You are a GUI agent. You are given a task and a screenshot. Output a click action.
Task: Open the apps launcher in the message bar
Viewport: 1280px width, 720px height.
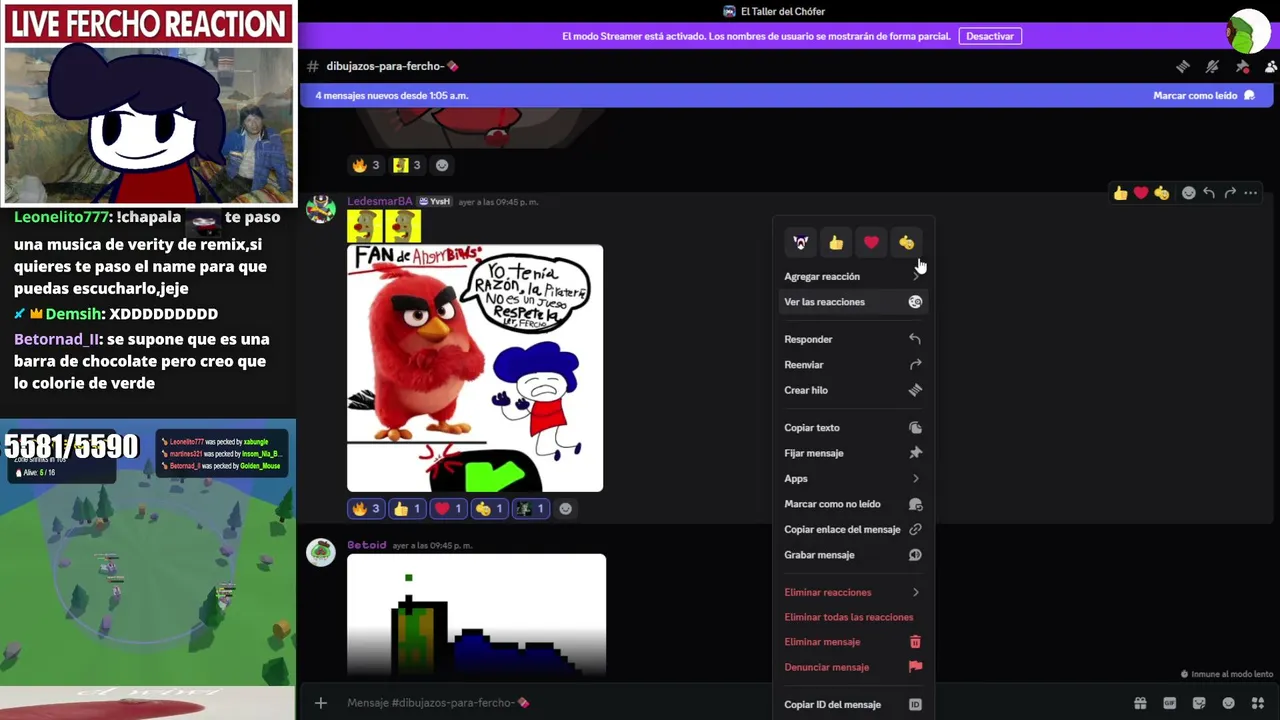pos(1258,703)
